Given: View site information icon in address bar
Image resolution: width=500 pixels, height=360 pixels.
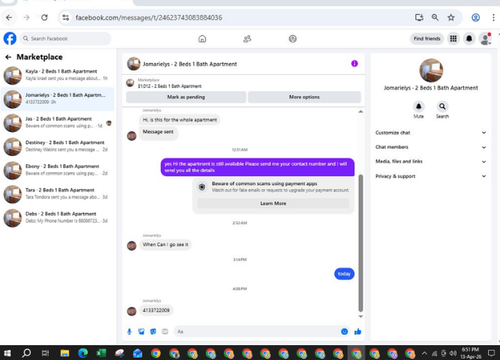Looking at the screenshot, I should click(x=66, y=17).
